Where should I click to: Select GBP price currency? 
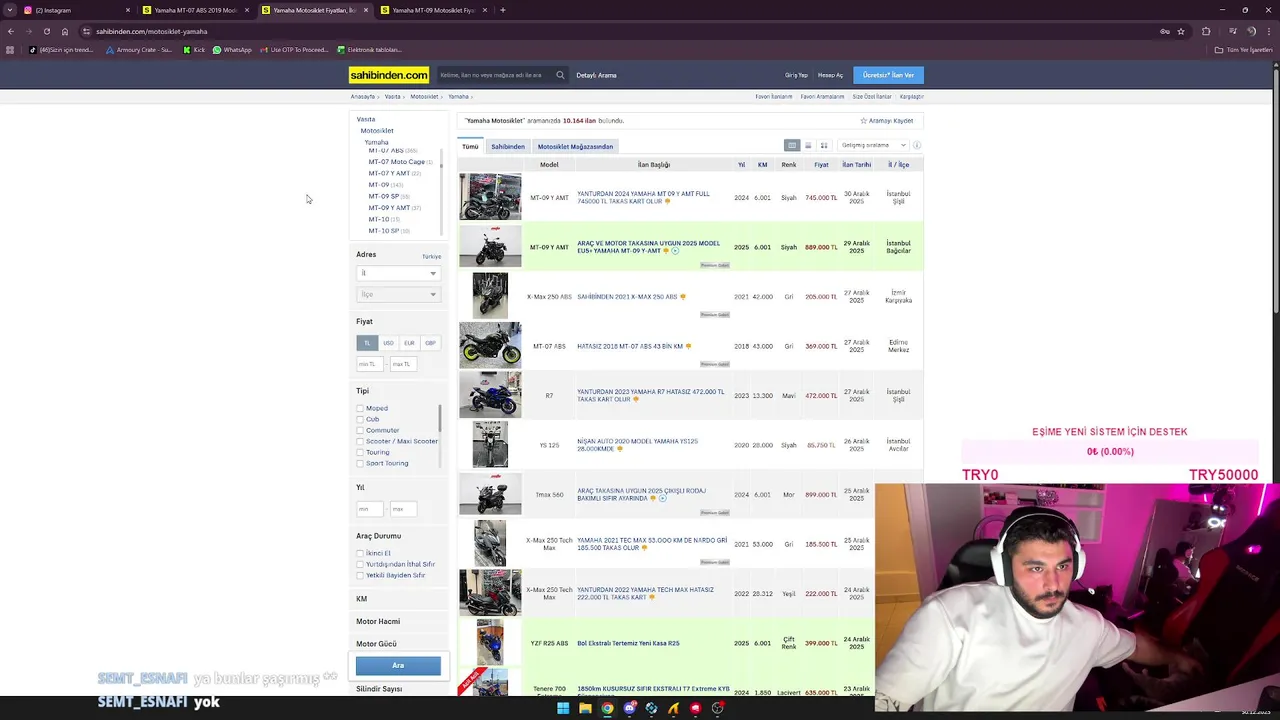click(x=430, y=343)
